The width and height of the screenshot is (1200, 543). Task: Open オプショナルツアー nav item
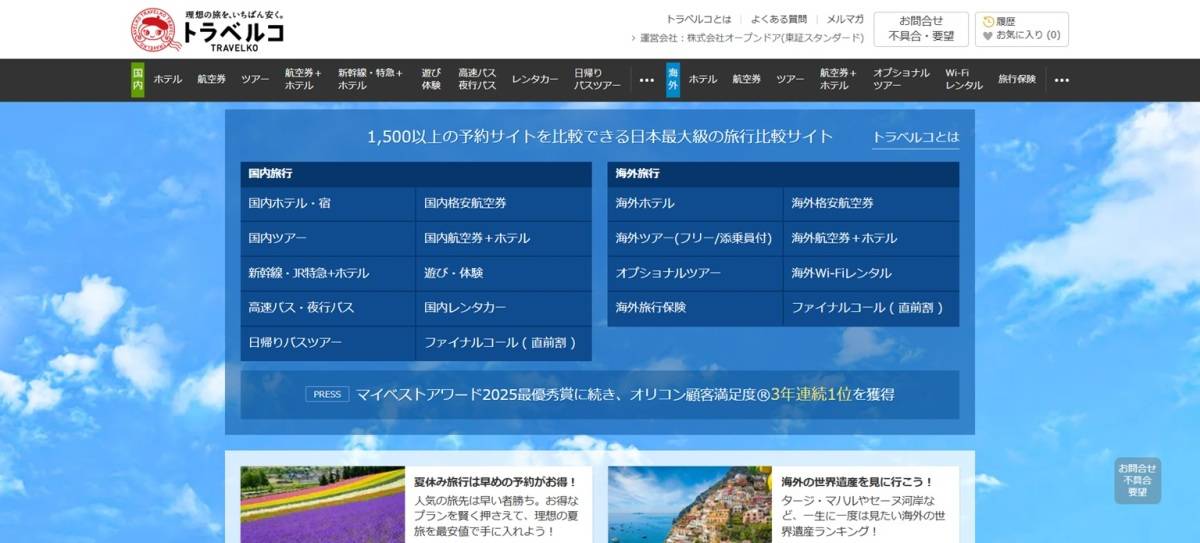click(901, 80)
